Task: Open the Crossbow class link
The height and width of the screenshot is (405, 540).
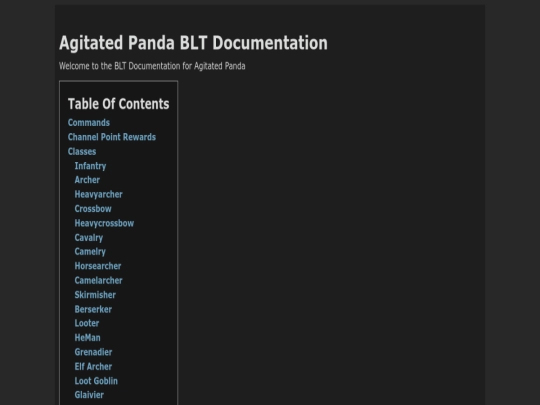Action: [x=93, y=209]
